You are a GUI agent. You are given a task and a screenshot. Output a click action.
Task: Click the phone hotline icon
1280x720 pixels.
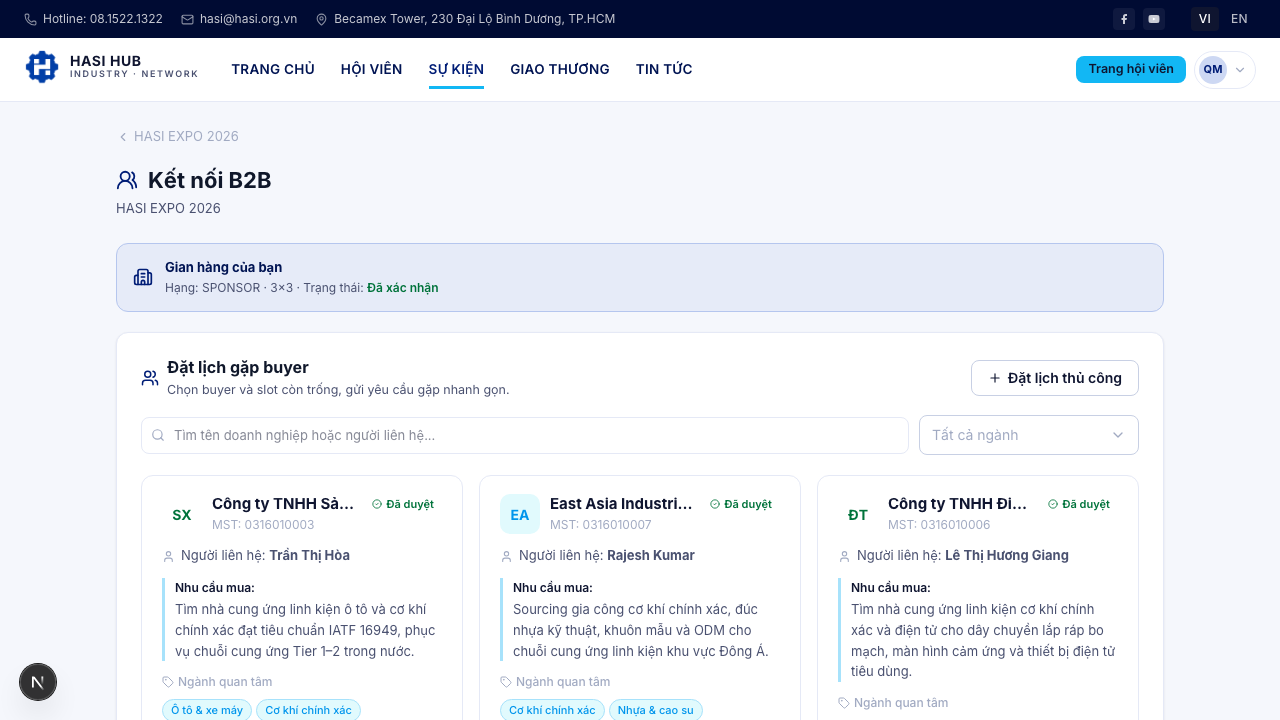(30, 19)
